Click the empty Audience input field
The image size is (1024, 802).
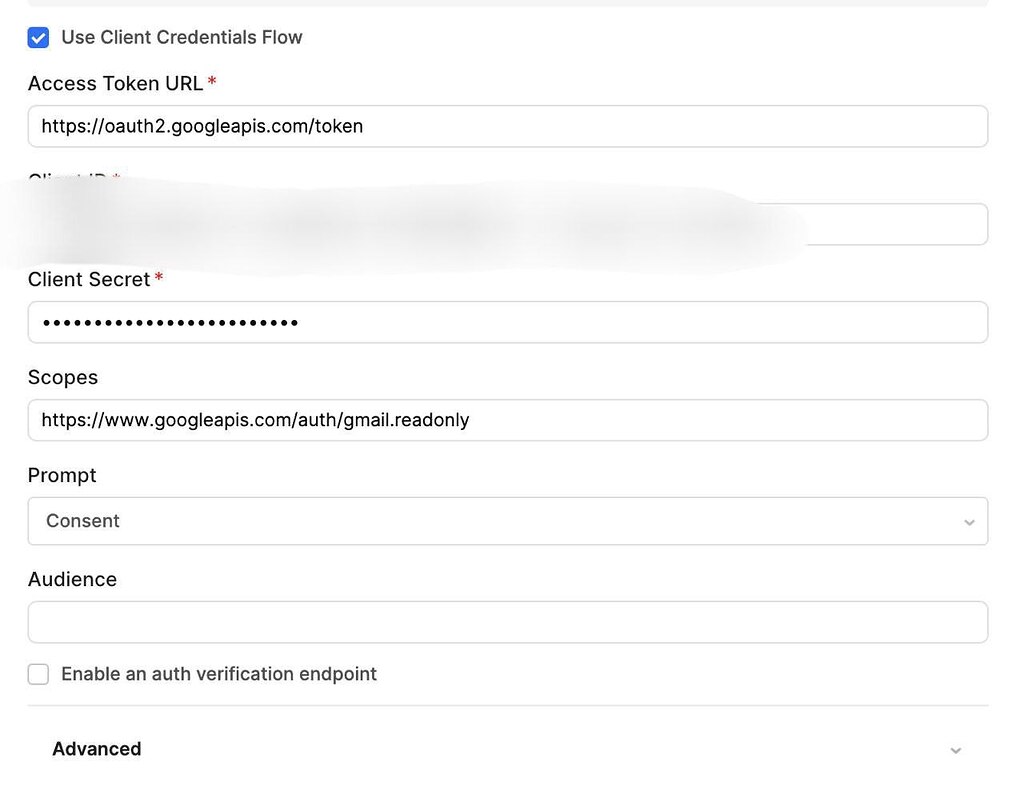(x=507, y=621)
